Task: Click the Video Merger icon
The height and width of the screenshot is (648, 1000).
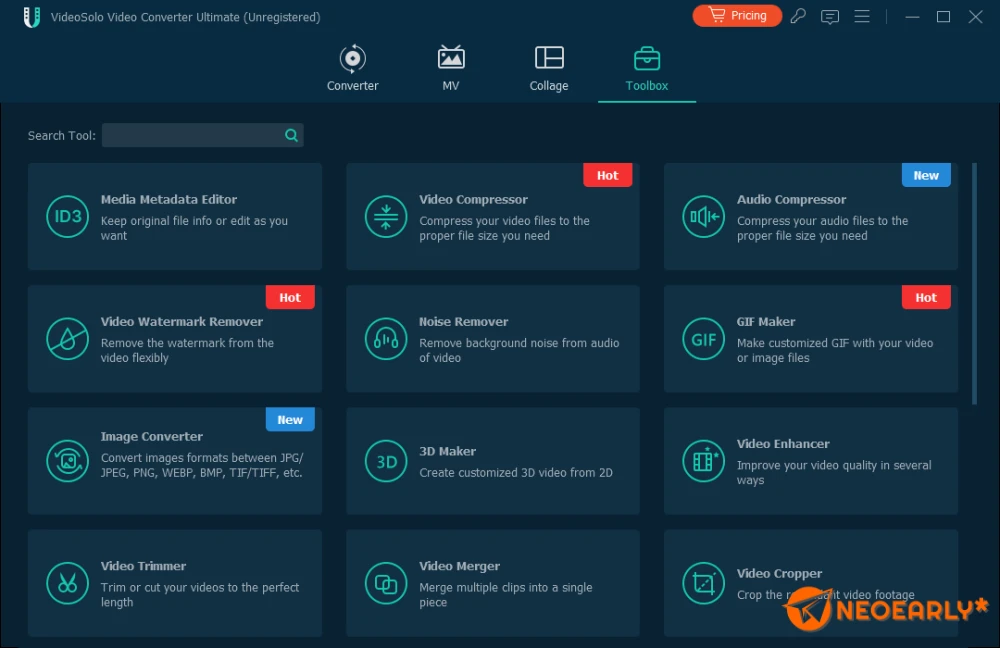Action: pos(386,583)
